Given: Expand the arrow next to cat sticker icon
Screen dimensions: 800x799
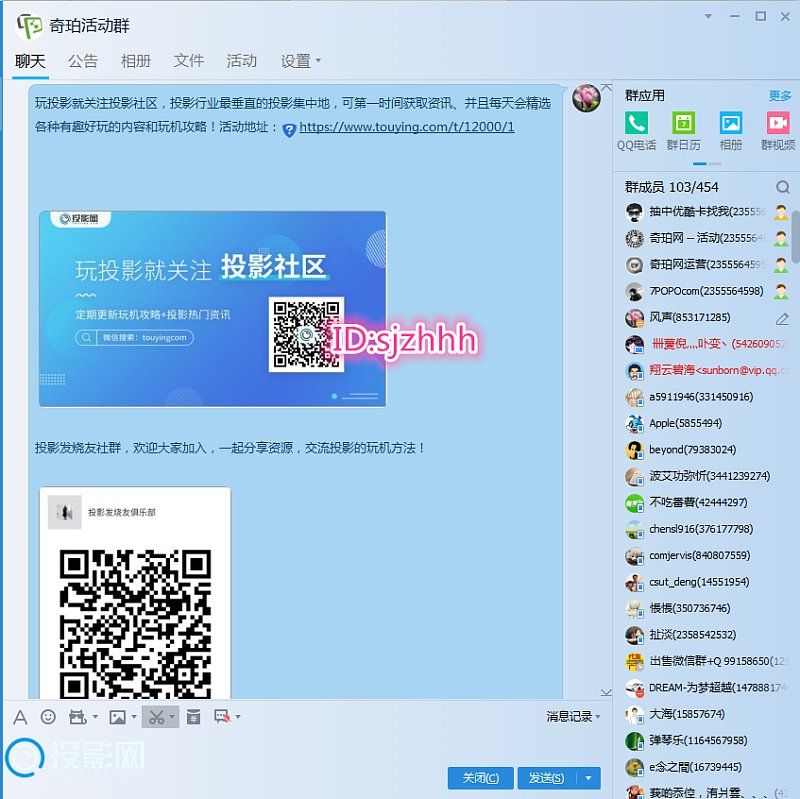Looking at the screenshot, I should 95,717.
